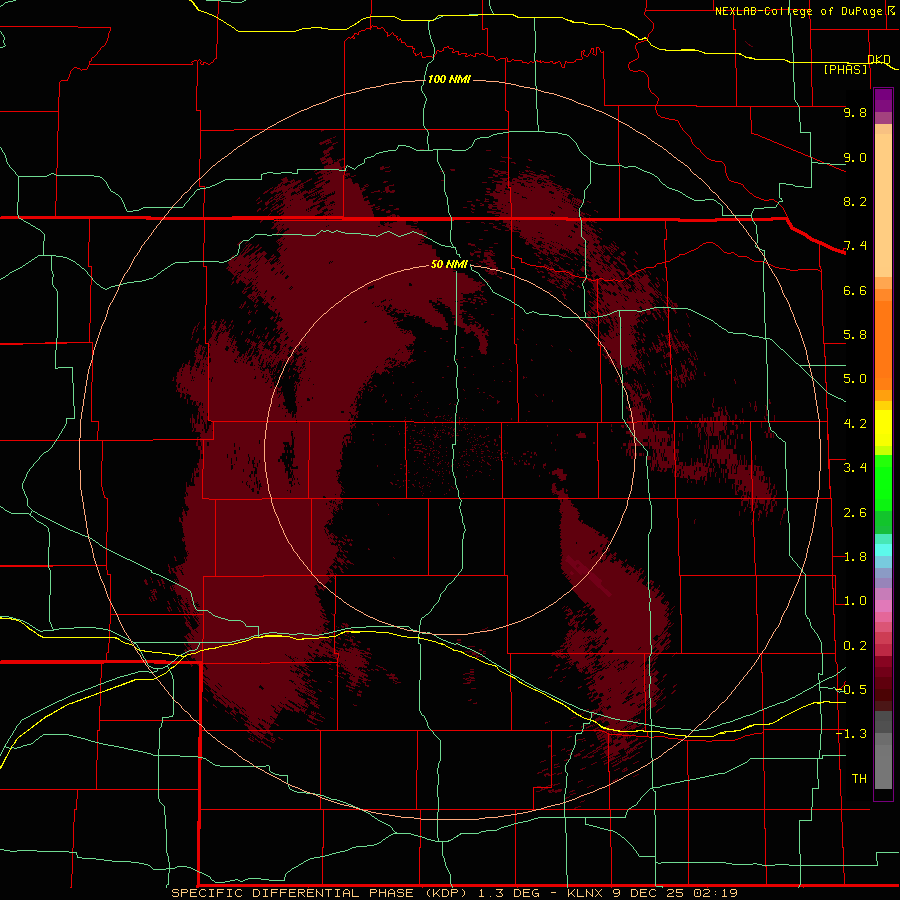
Task: Click the 9.0 color scale value
Action: [855, 157]
